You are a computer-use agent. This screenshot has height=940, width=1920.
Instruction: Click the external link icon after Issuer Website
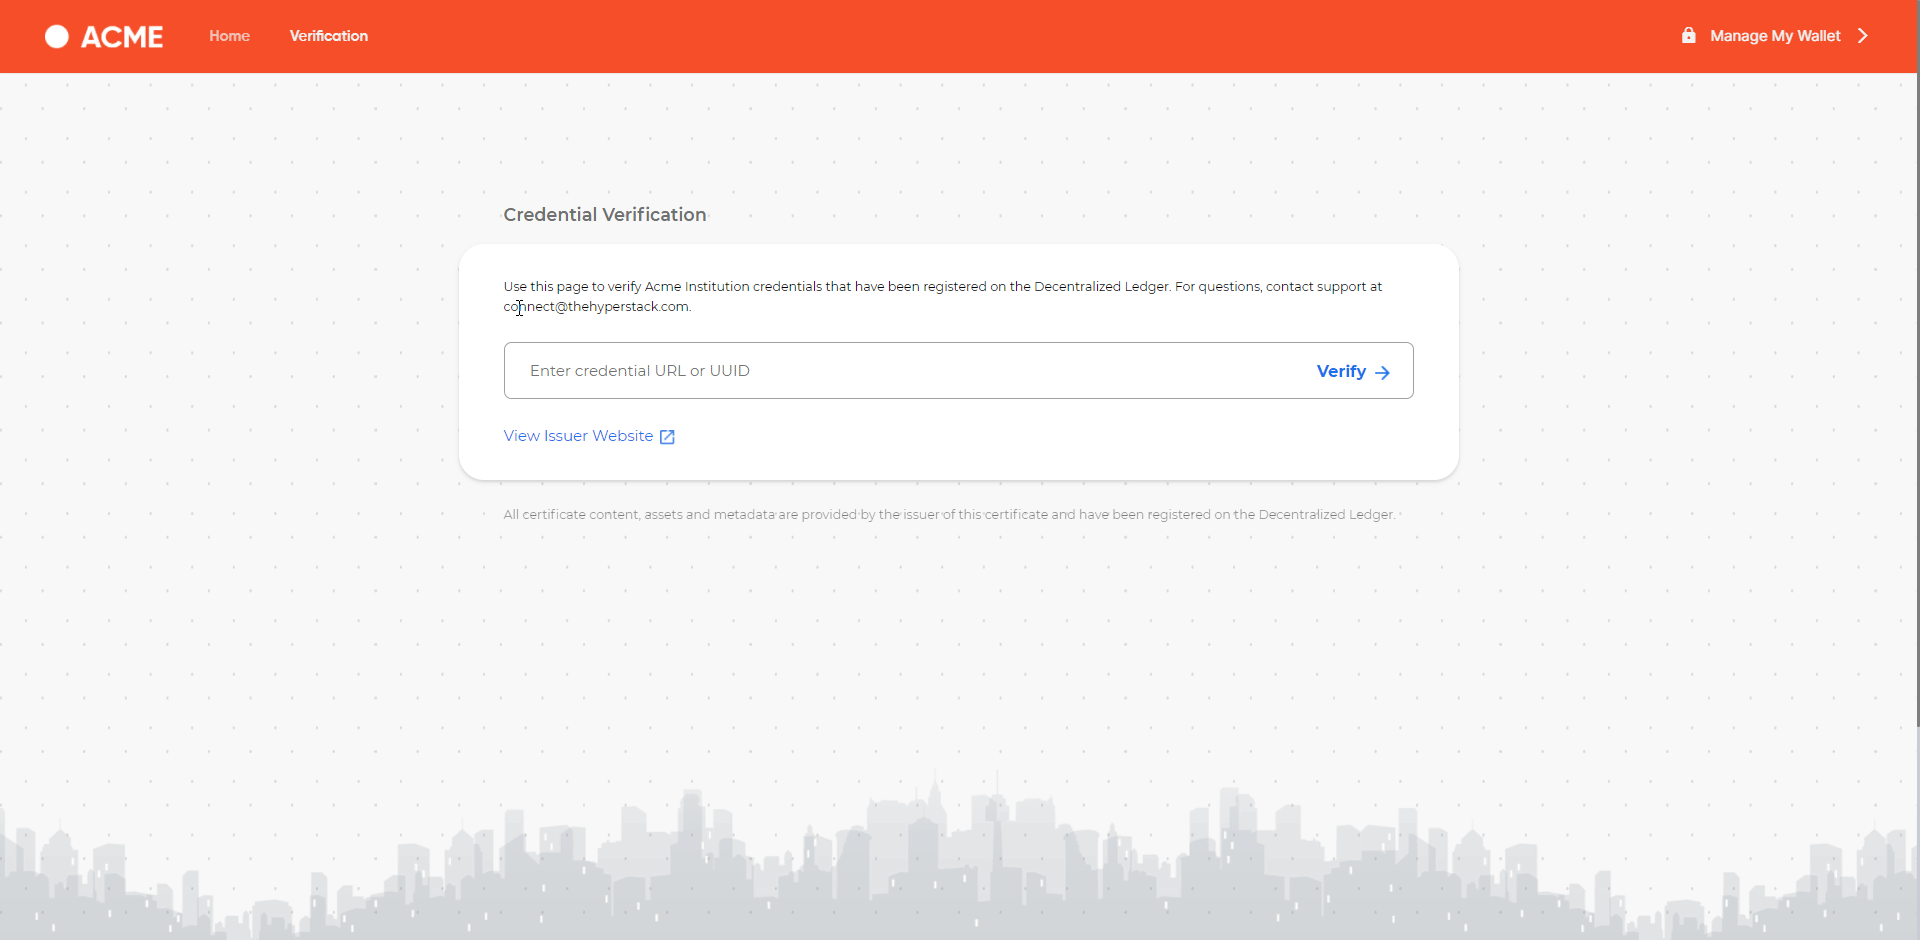click(667, 437)
